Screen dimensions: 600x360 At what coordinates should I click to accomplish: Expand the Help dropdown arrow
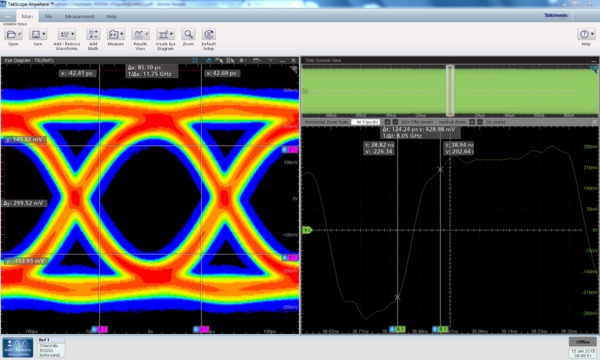pyautogui.click(x=592, y=34)
